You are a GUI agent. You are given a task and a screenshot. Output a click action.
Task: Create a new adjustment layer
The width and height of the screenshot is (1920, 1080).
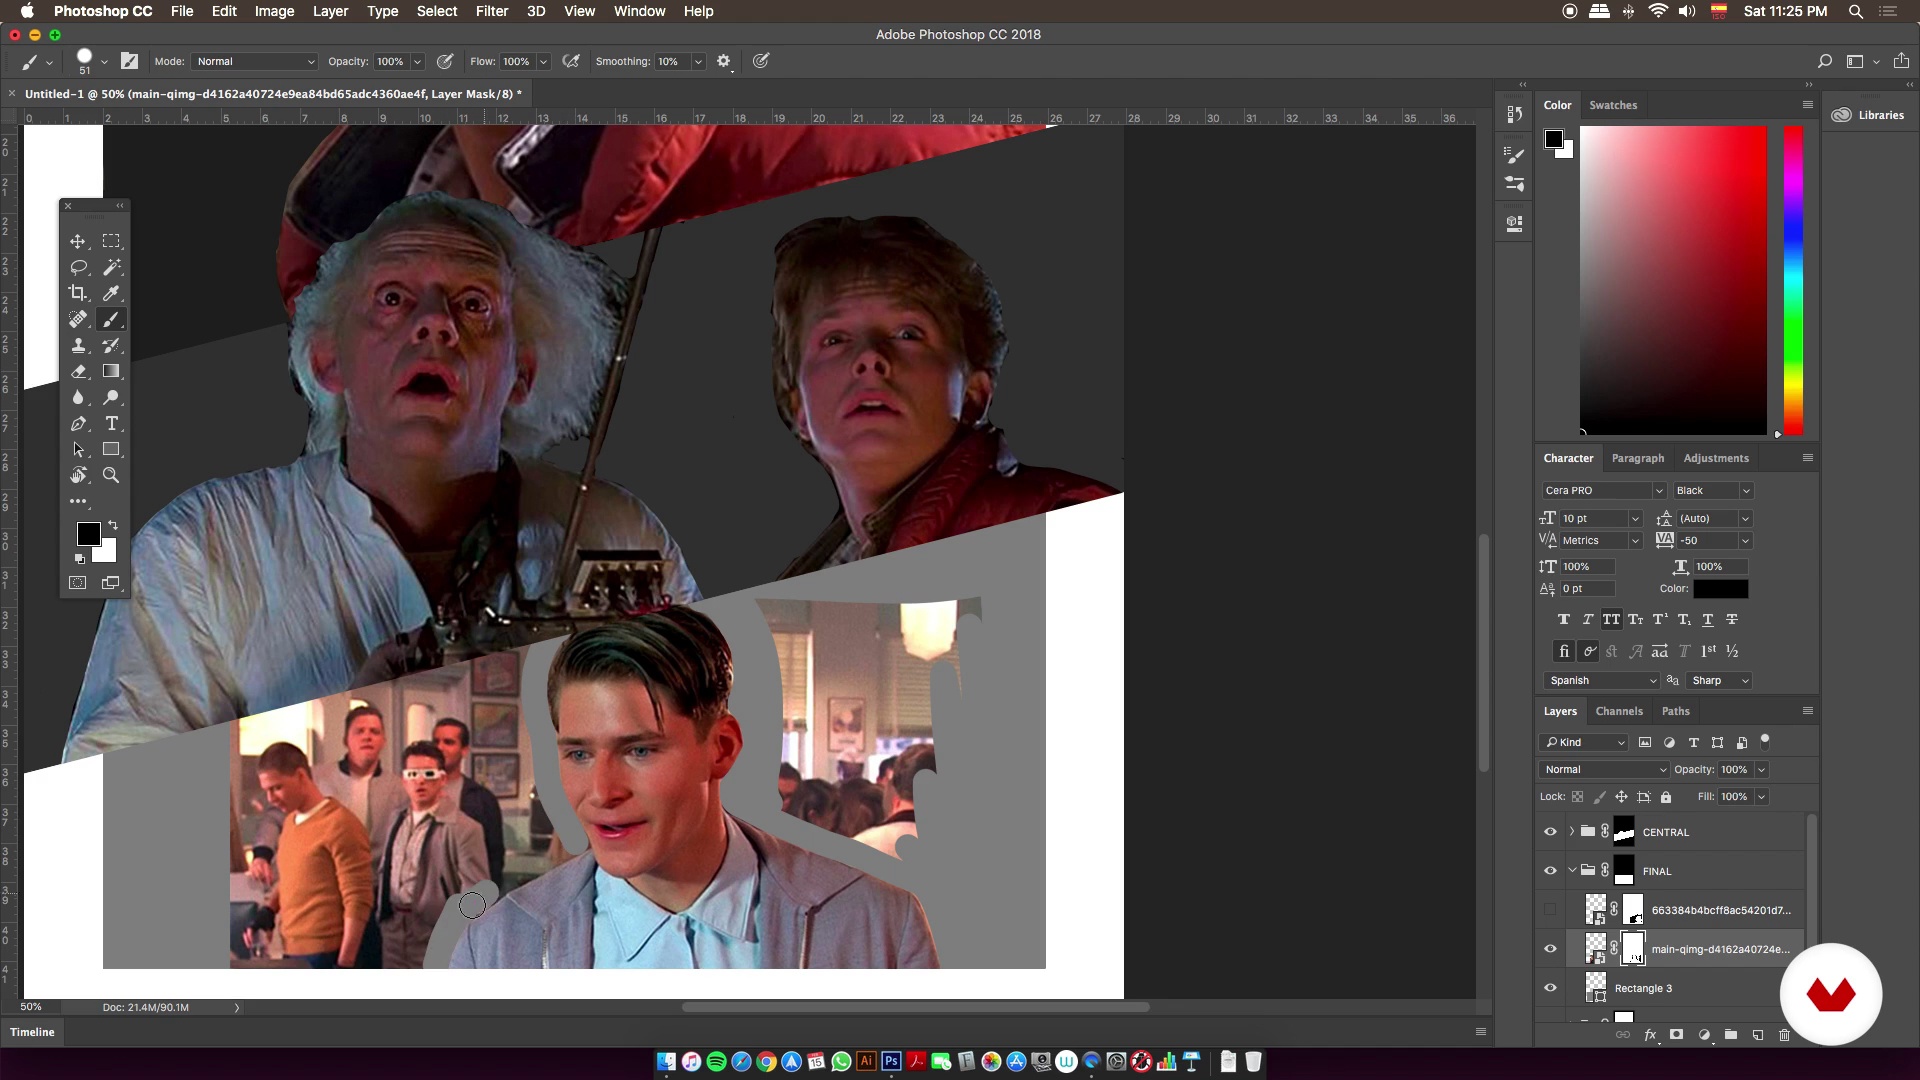point(1704,1035)
